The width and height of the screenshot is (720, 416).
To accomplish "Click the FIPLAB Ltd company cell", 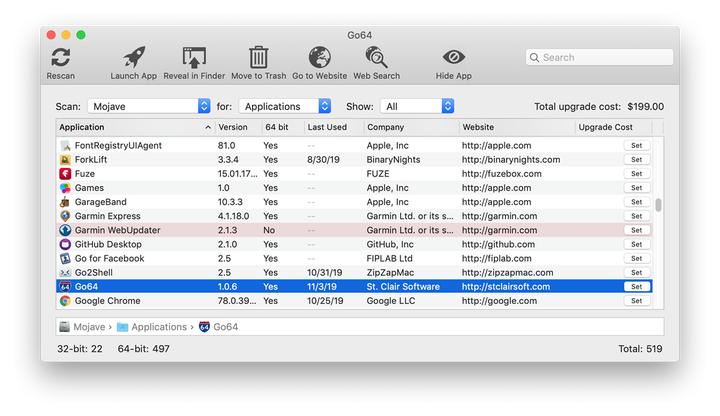I will [389, 259].
